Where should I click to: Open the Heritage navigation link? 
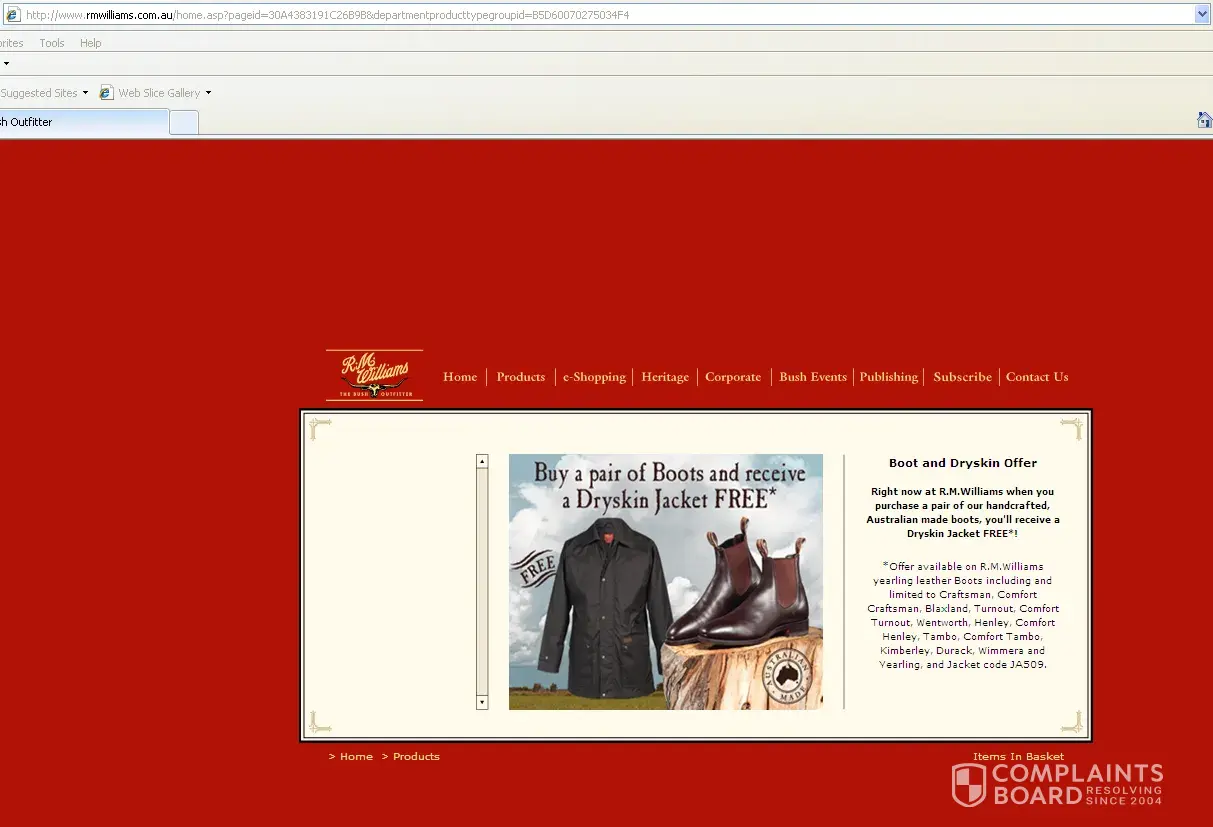click(x=665, y=377)
